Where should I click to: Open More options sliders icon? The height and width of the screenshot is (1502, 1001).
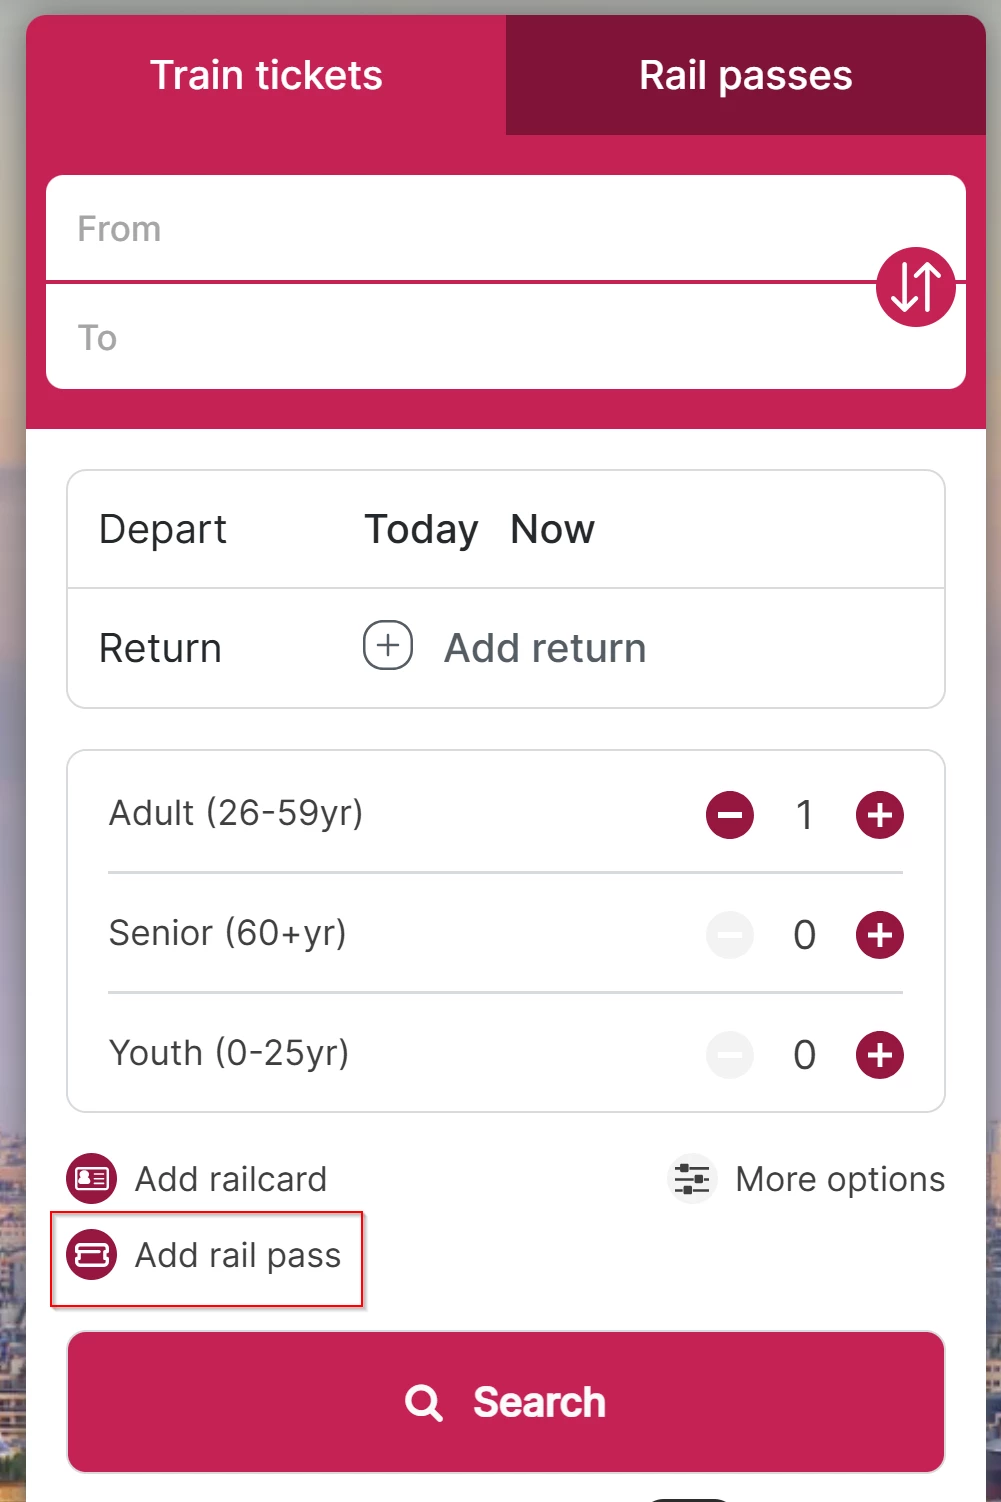(692, 1179)
